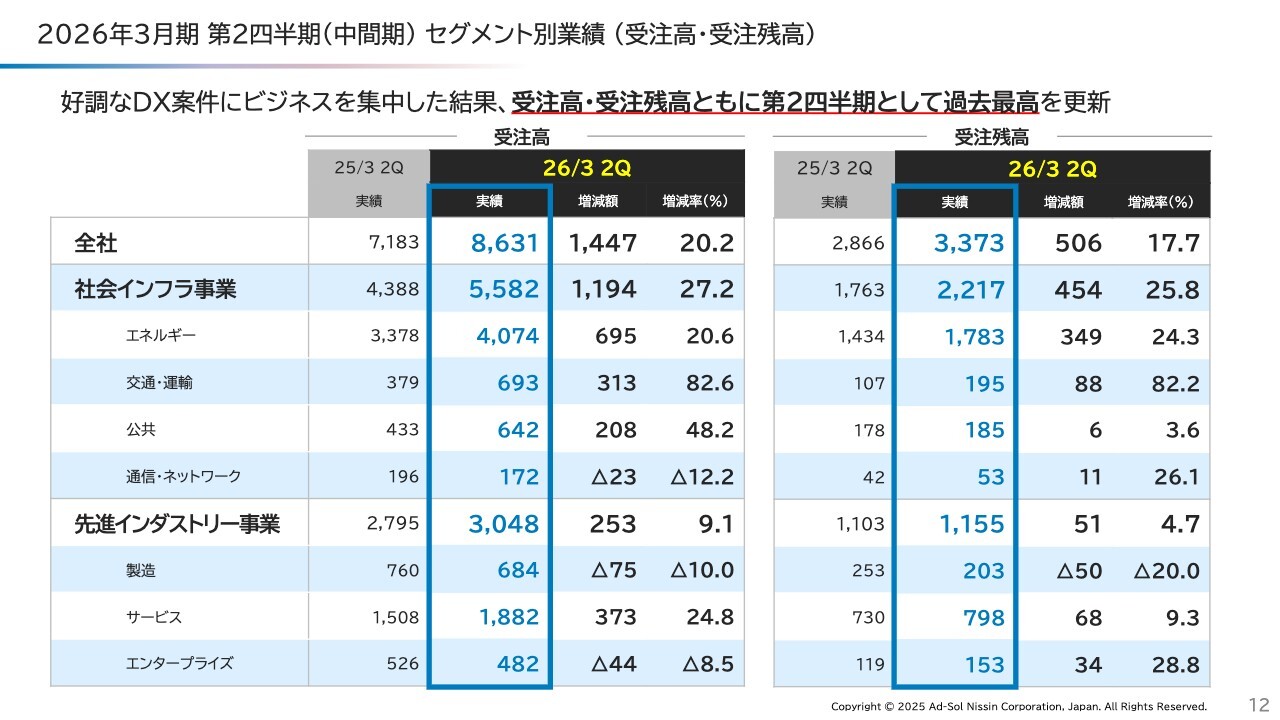Click the 26/3 2Q header above 受注高 table
Image resolution: width=1280 pixels, height=720 pixels.
pyautogui.click(x=587, y=167)
